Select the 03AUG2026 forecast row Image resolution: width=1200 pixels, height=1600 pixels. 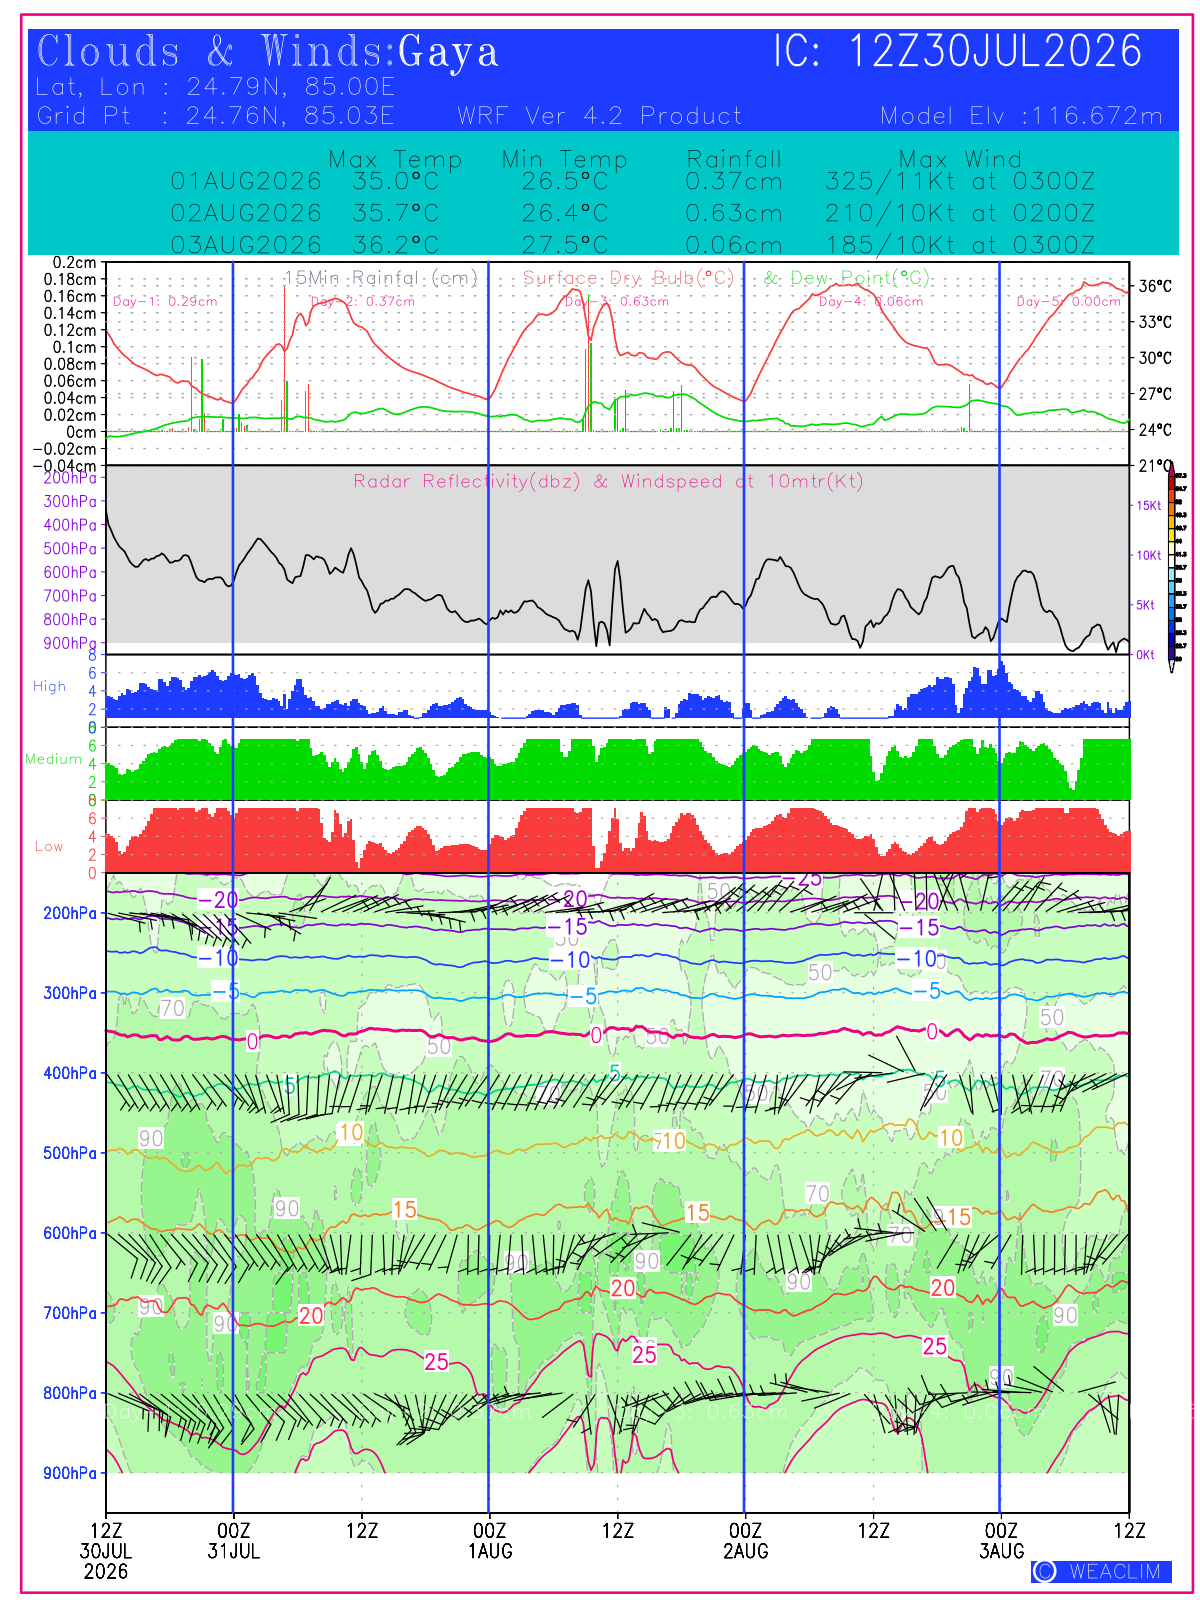point(632,245)
